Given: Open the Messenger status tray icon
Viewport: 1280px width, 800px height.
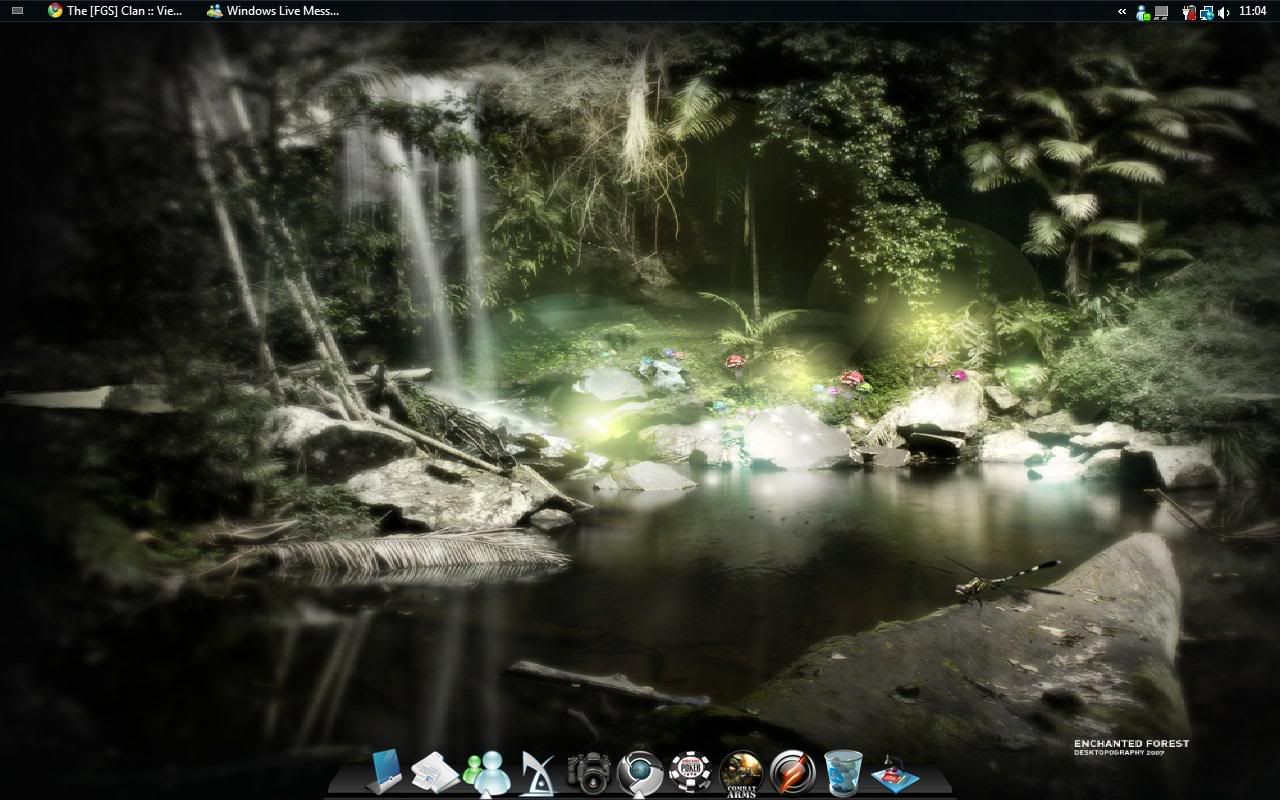Looking at the screenshot, I should pyautogui.click(x=1143, y=12).
